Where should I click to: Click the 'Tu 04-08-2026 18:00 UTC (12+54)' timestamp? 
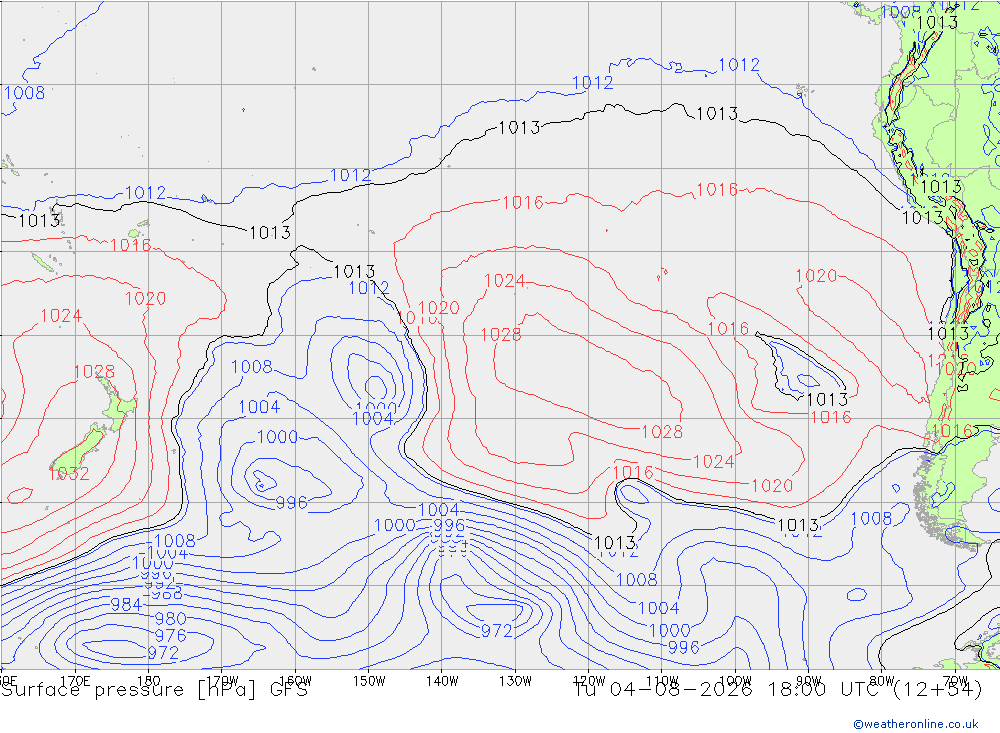point(779,690)
